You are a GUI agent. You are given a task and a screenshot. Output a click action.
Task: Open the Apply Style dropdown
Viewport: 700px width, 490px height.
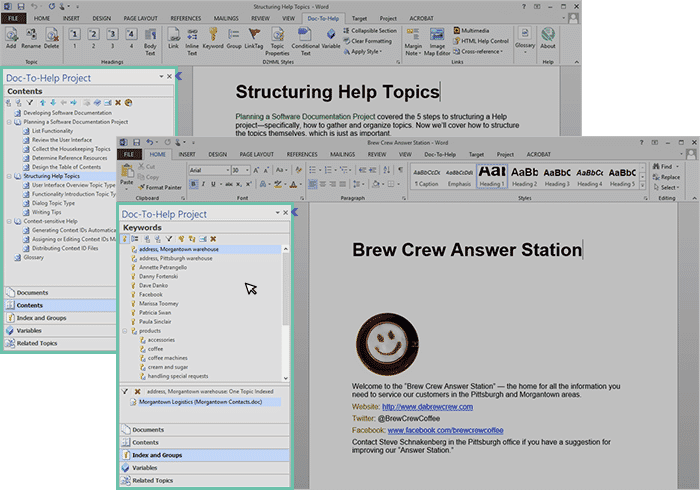click(x=362, y=52)
